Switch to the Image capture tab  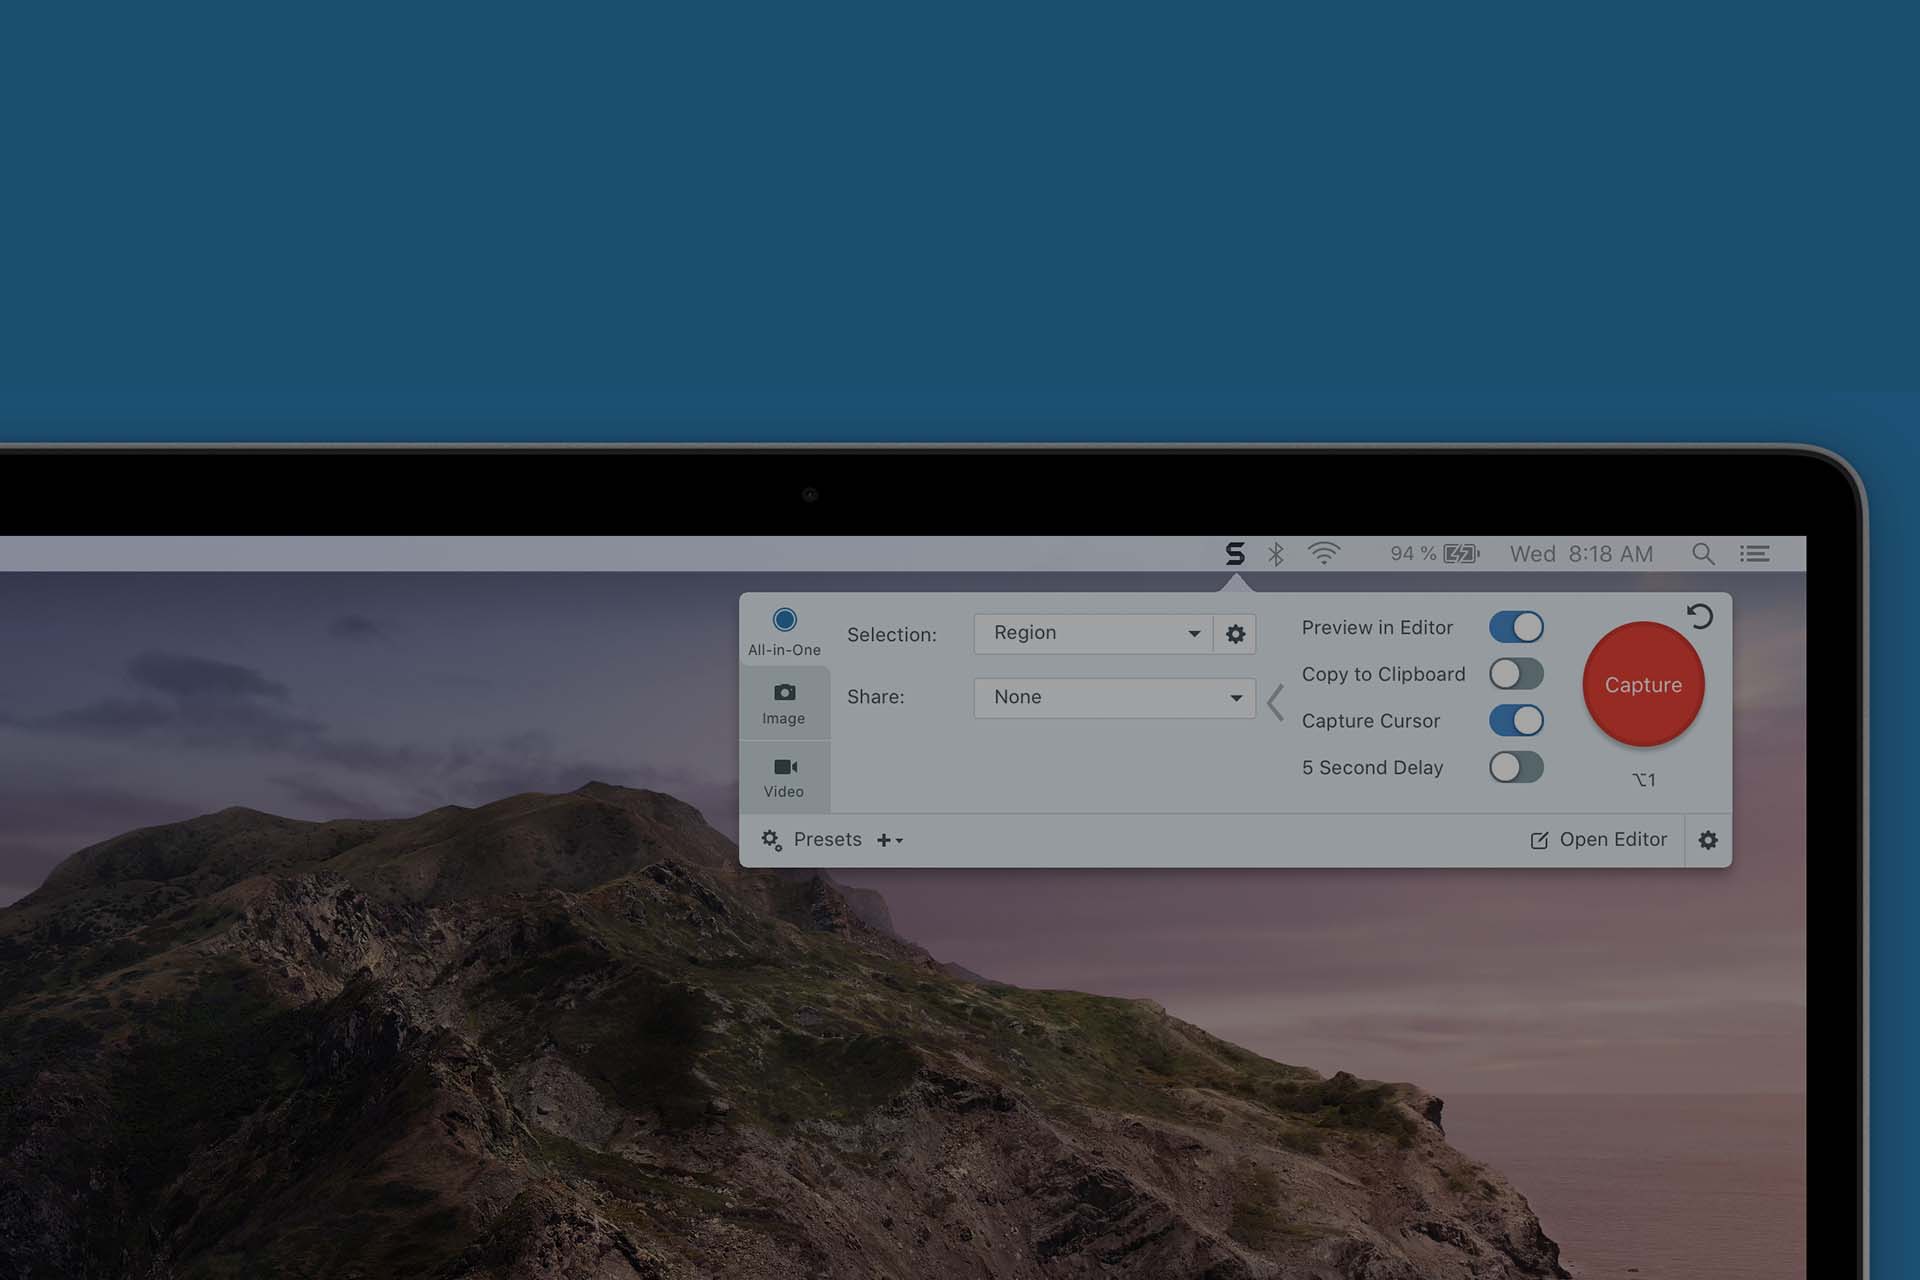pyautogui.click(x=784, y=704)
